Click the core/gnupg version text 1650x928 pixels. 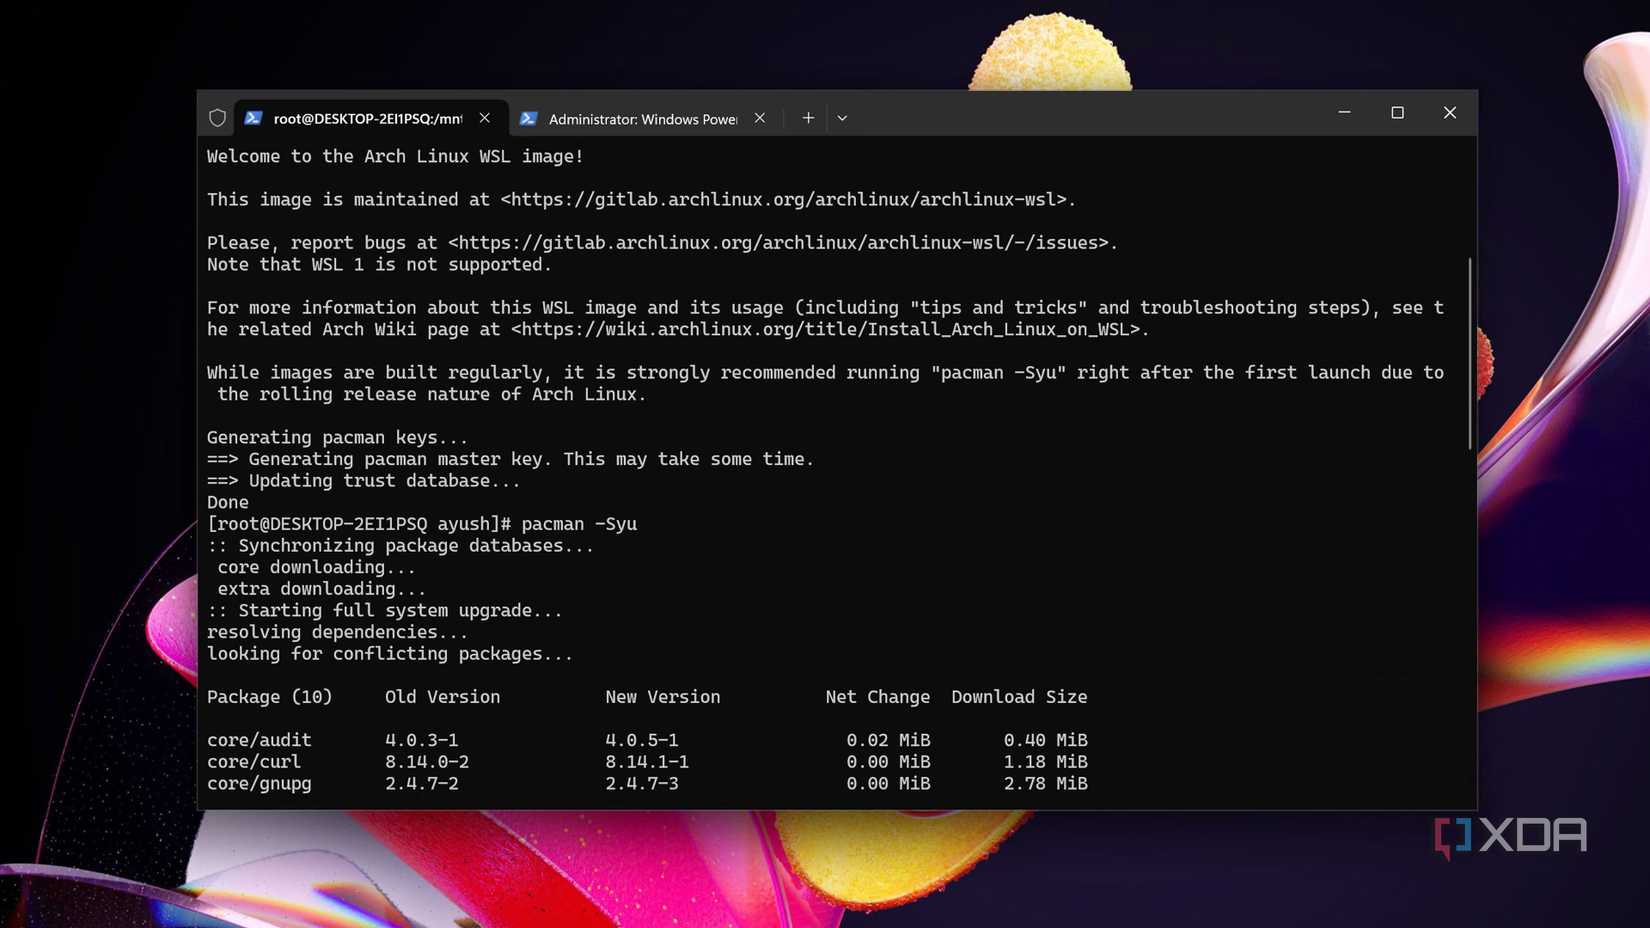[422, 783]
